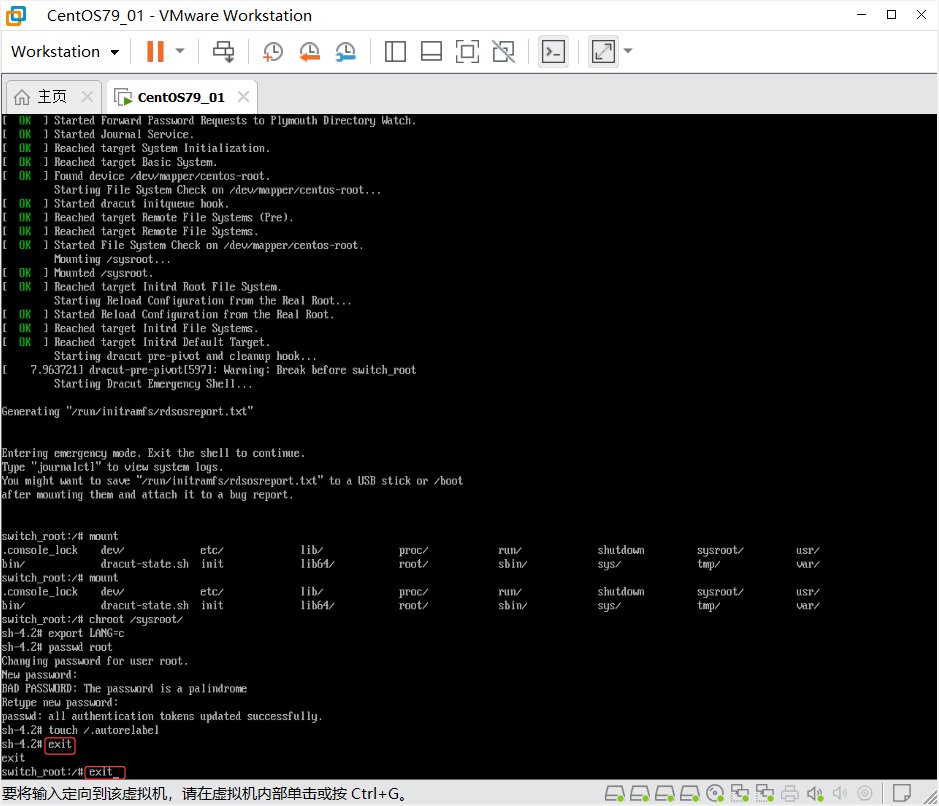Toggle the thumbnail bar at the bottom
Viewport: 939px width, 806px height.
coord(431,51)
